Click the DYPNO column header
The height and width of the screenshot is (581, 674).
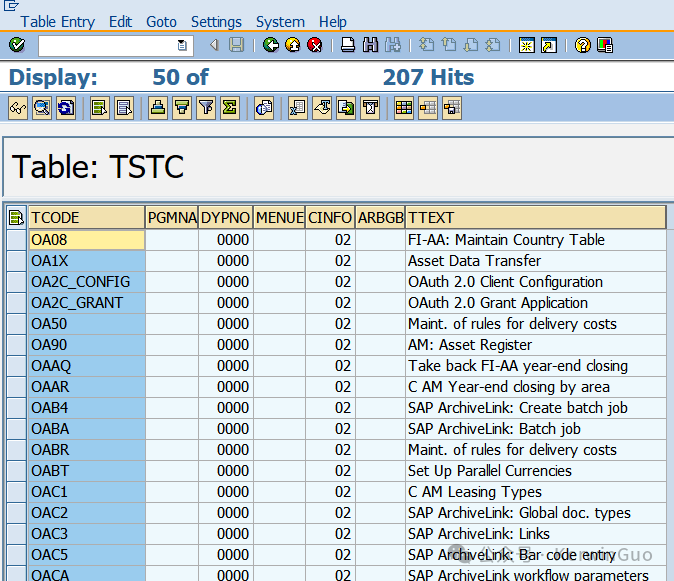[x=226, y=217]
